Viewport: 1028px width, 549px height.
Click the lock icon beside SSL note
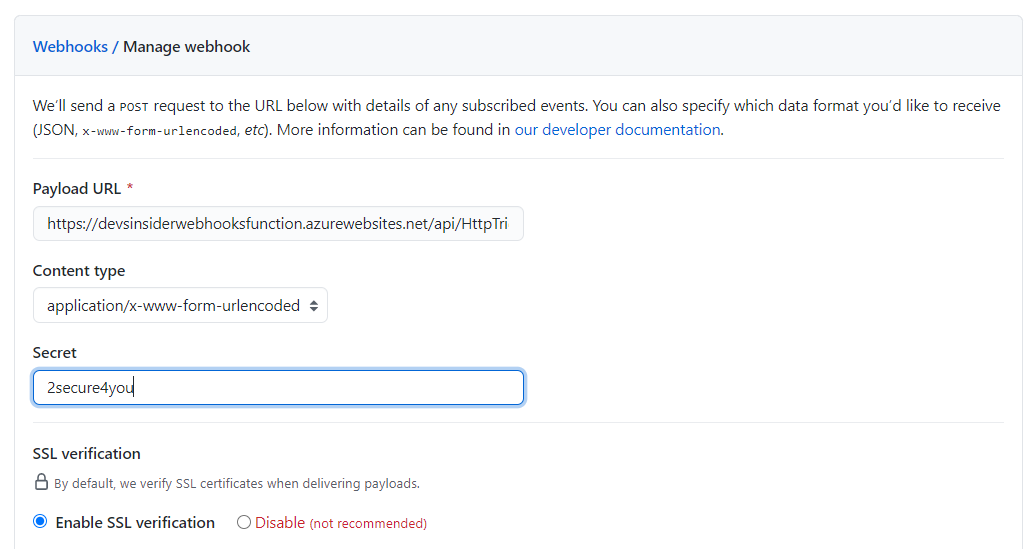[x=41, y=482]
